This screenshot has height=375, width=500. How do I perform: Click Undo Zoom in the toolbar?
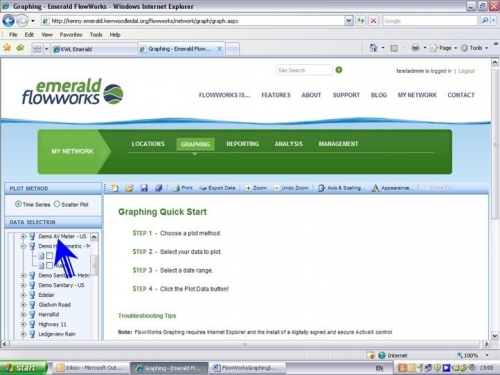coord(291,188)
